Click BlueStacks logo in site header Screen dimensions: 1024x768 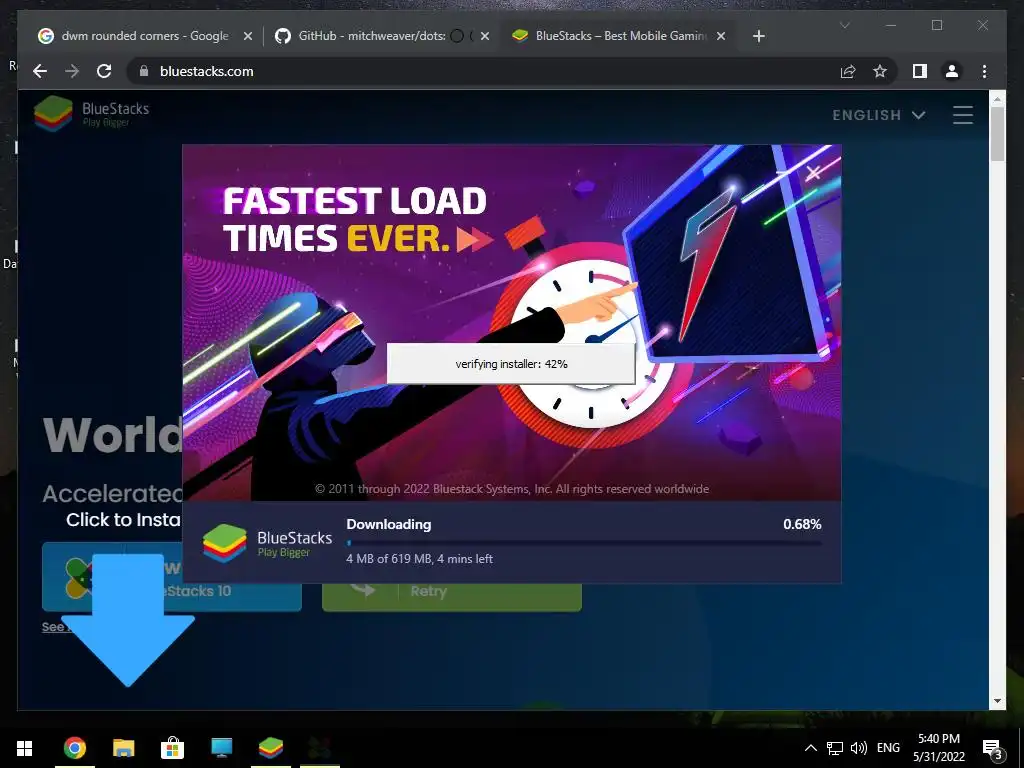[x=91, y=114]
